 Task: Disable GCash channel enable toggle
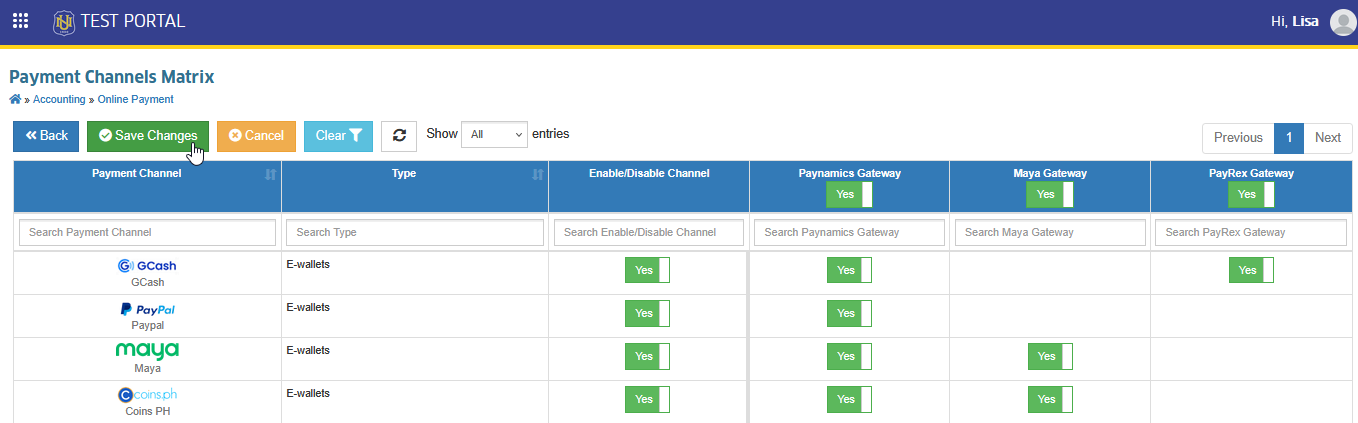647,270
